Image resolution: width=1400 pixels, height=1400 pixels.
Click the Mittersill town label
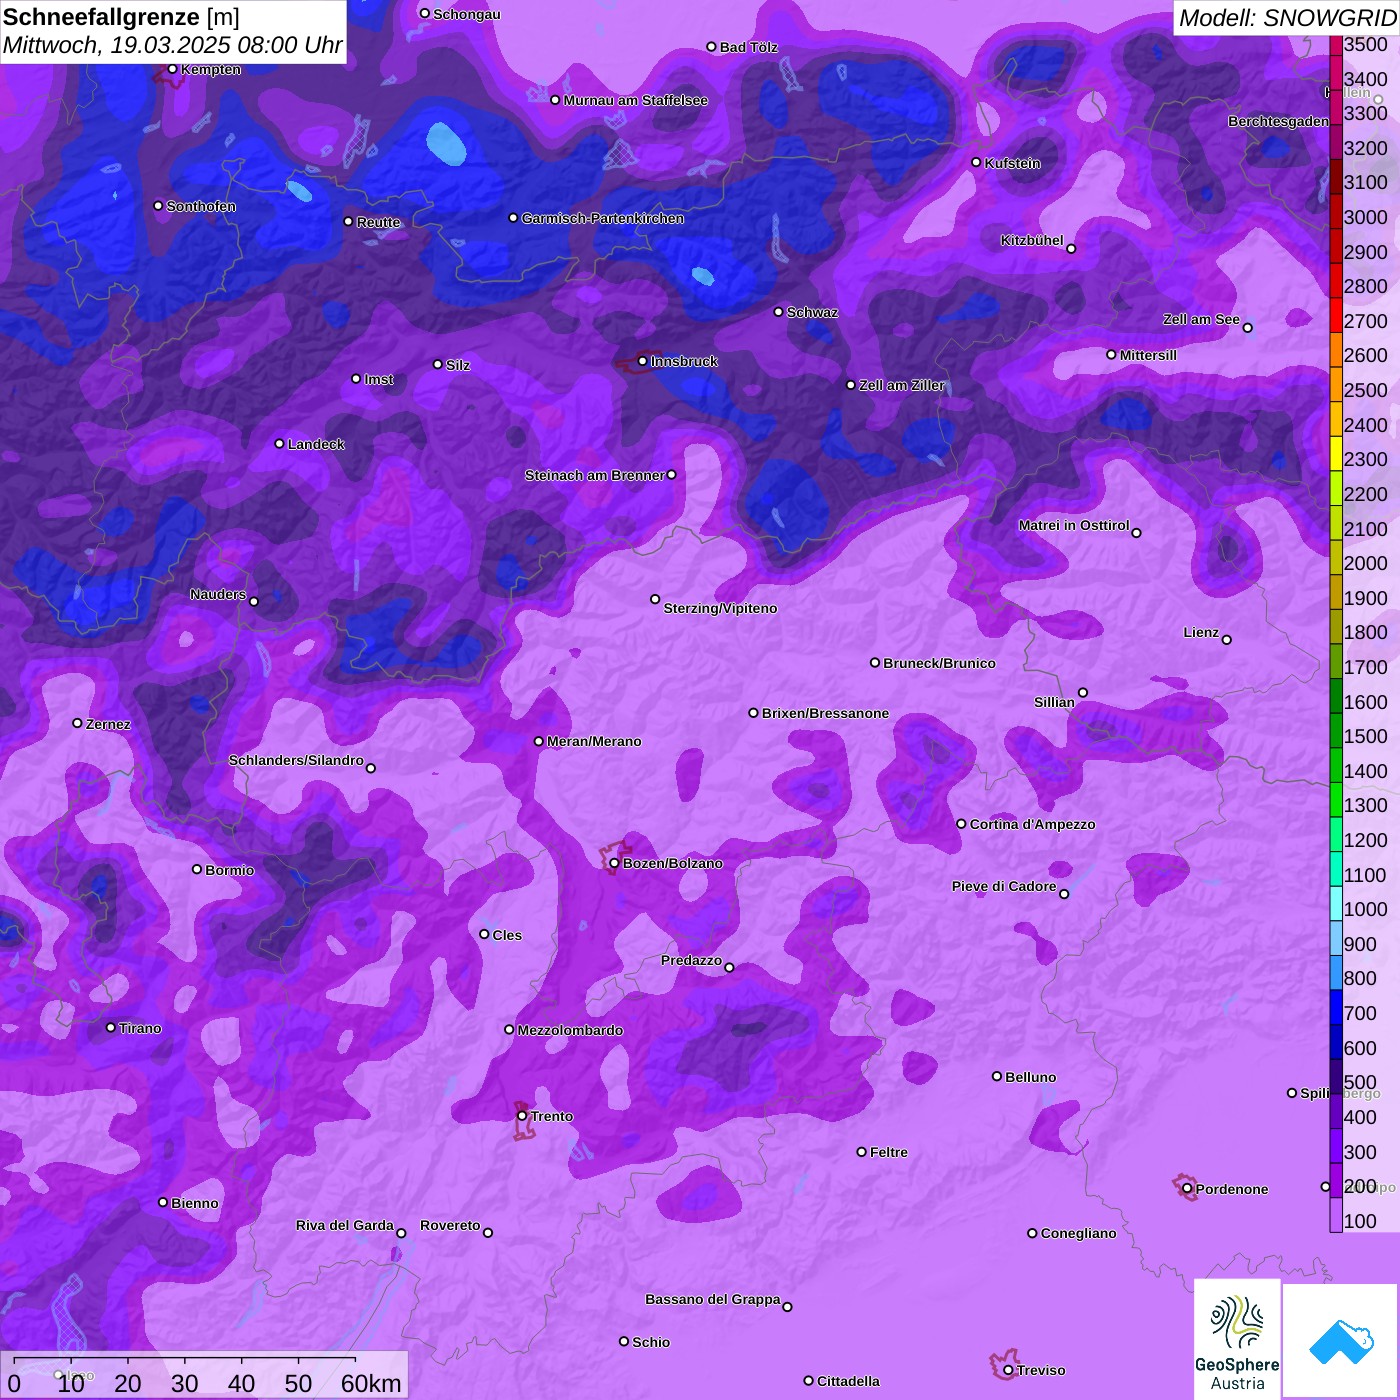pos(1148,355)
